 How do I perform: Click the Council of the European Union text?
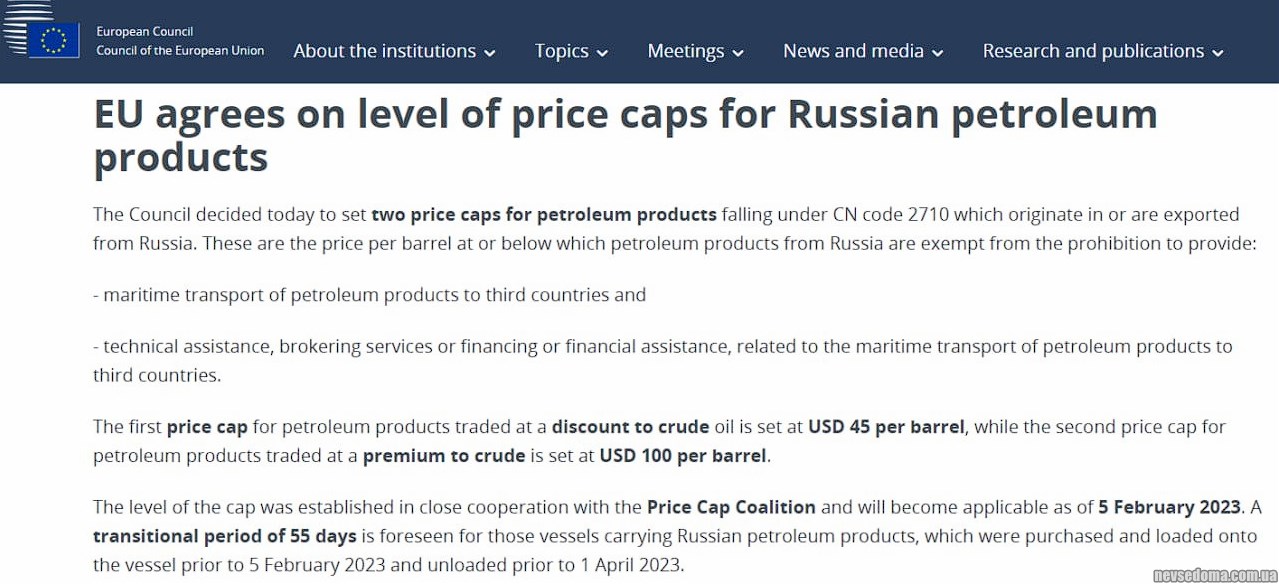[180, 51]
